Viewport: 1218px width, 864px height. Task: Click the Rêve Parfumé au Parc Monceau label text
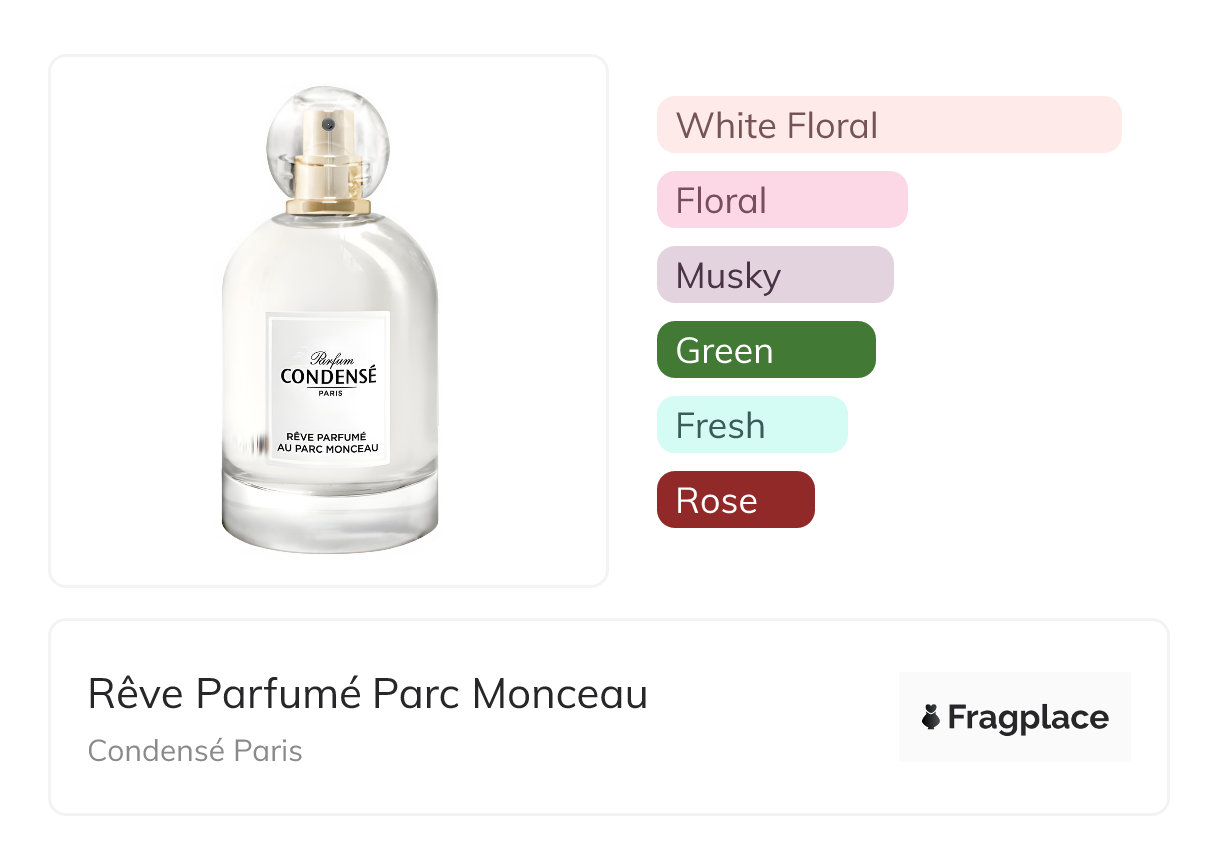tap(328, 442)
